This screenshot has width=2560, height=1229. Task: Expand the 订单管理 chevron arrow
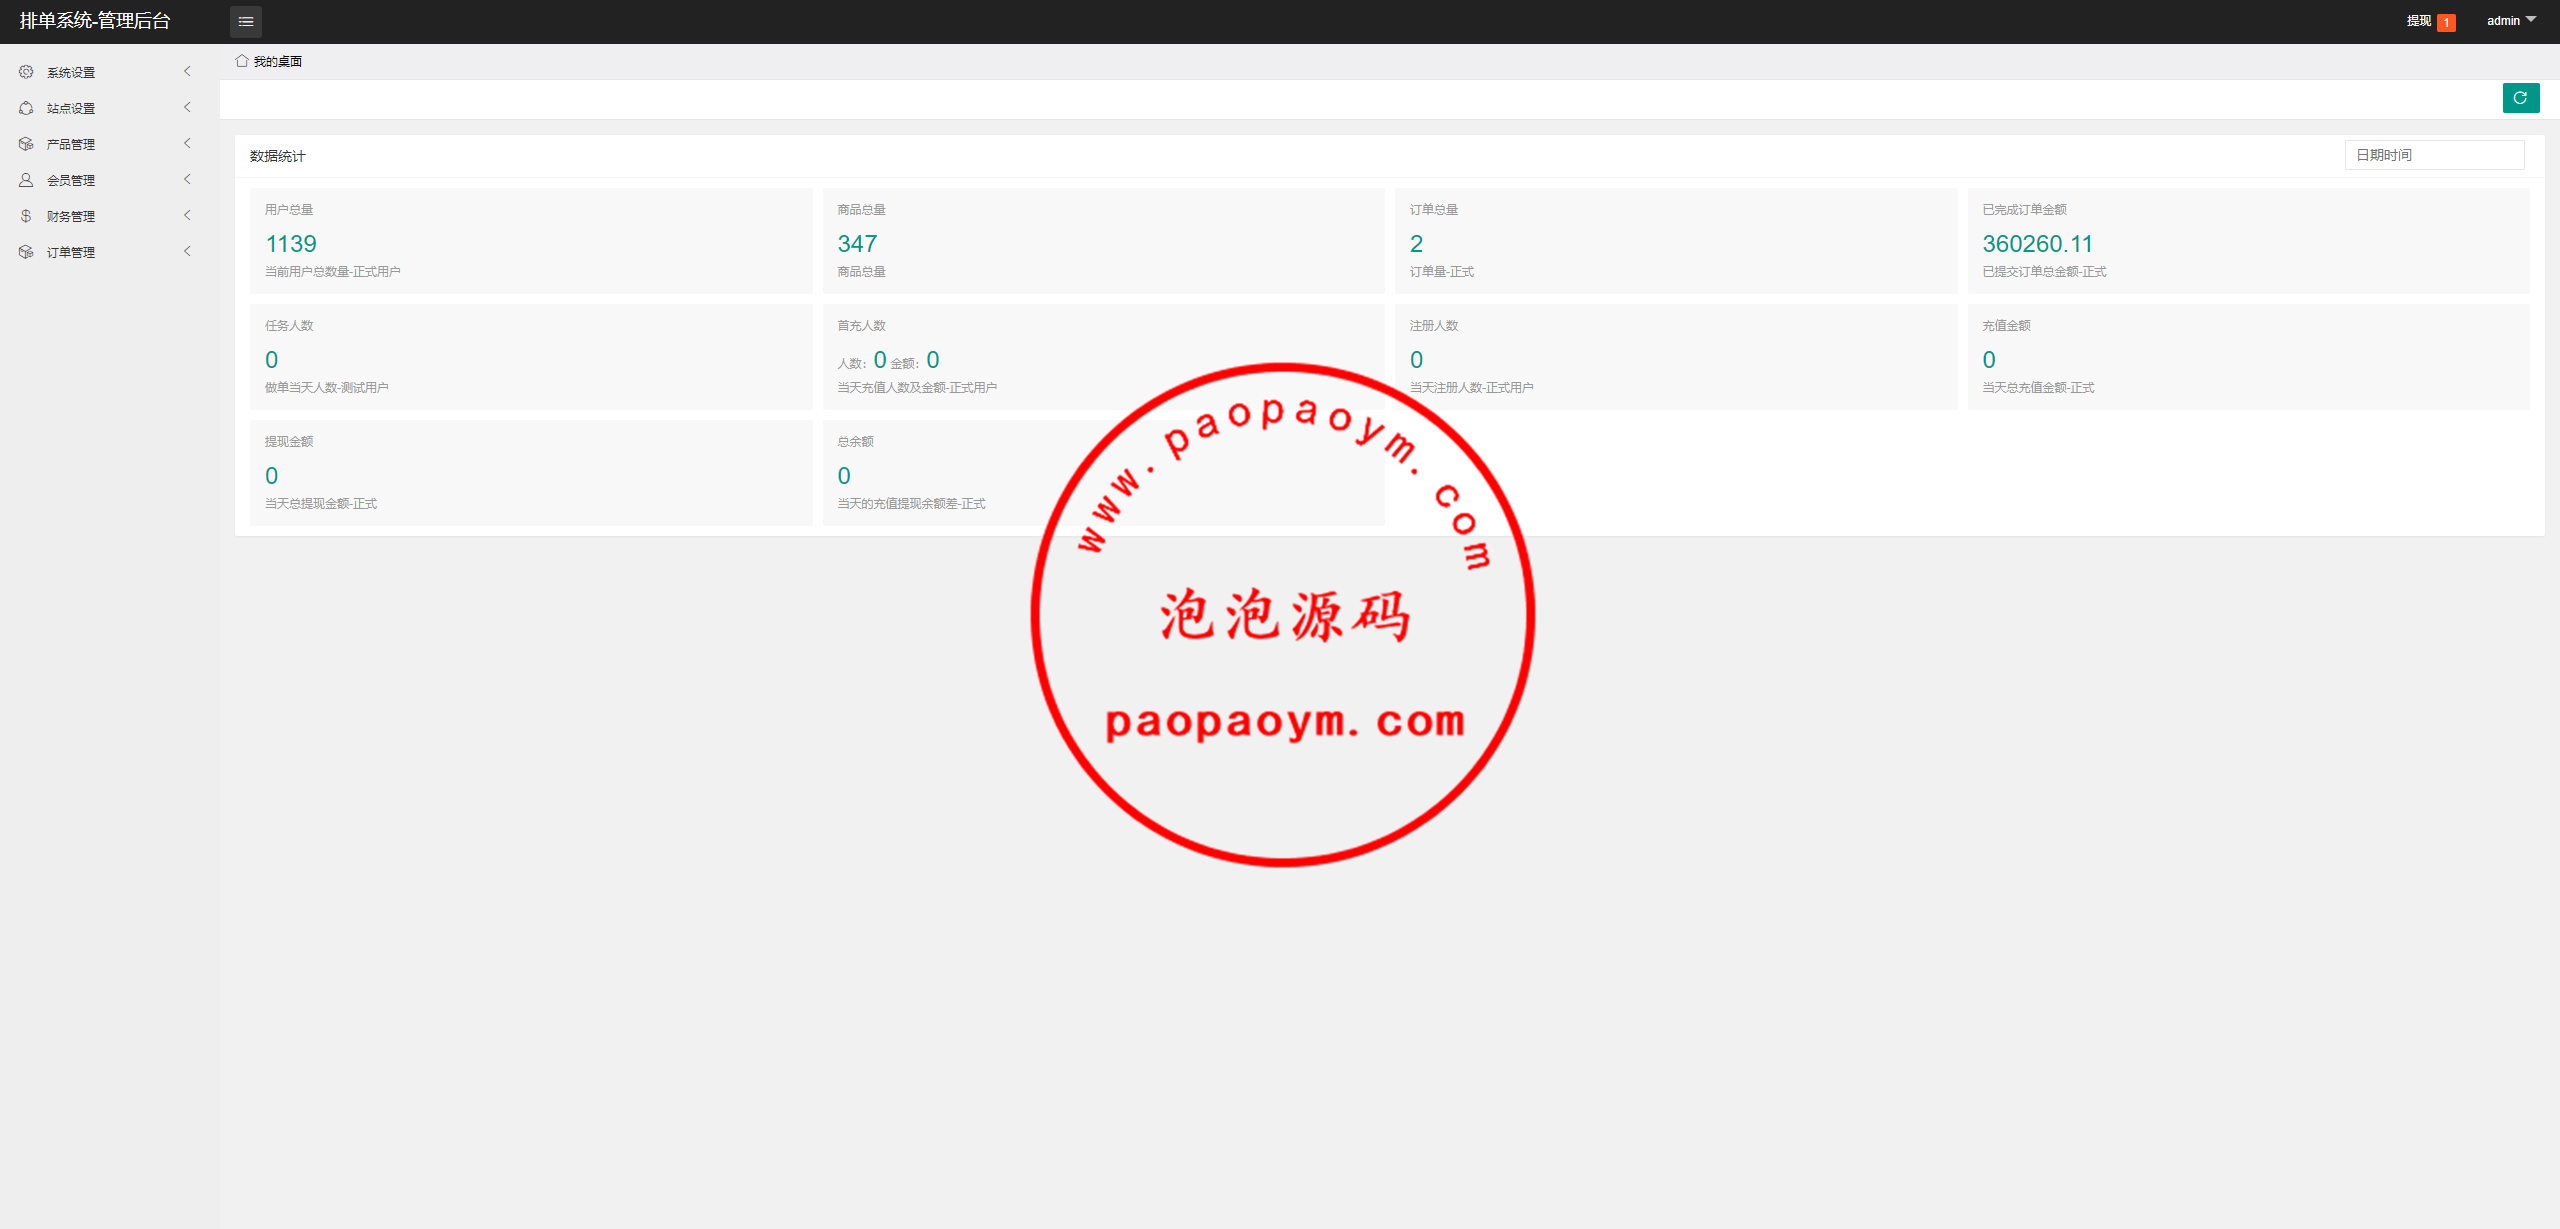pos(187,251)
